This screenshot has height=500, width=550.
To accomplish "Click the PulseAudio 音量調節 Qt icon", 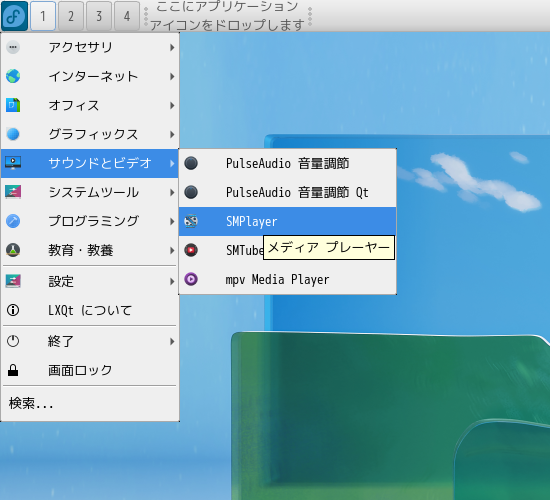I will (x=191, y=192).
